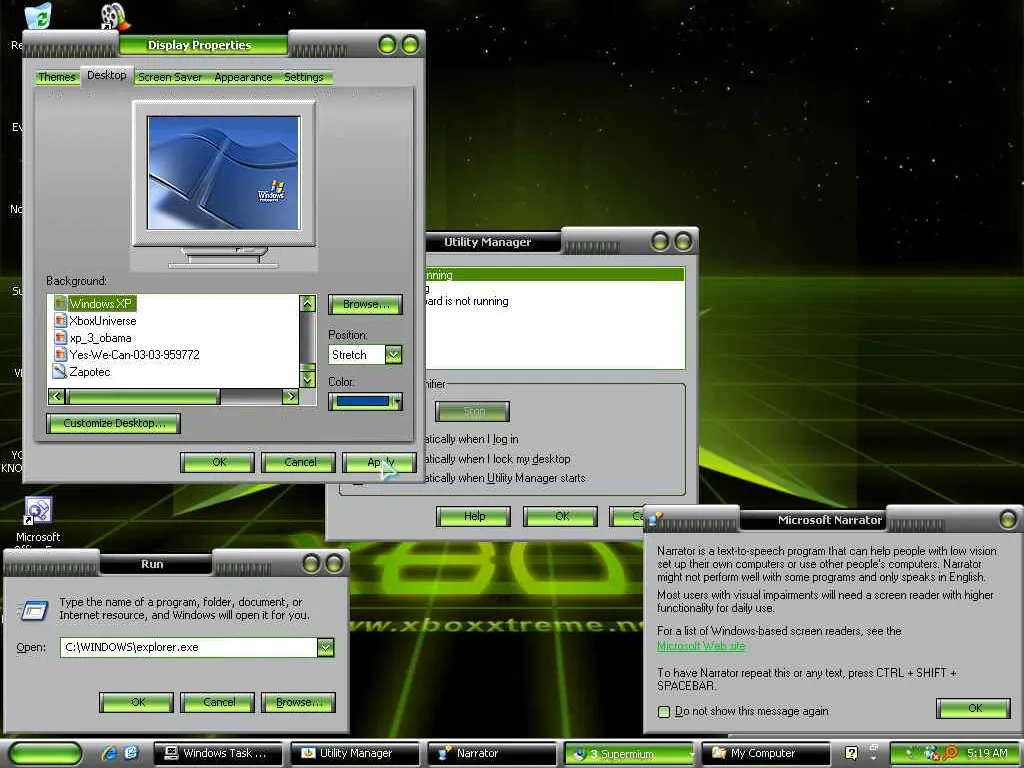The height and width of the screenshot is (768, 1024).
Task: Click the blue desktop color swatch
Action: tap(362, 401)
